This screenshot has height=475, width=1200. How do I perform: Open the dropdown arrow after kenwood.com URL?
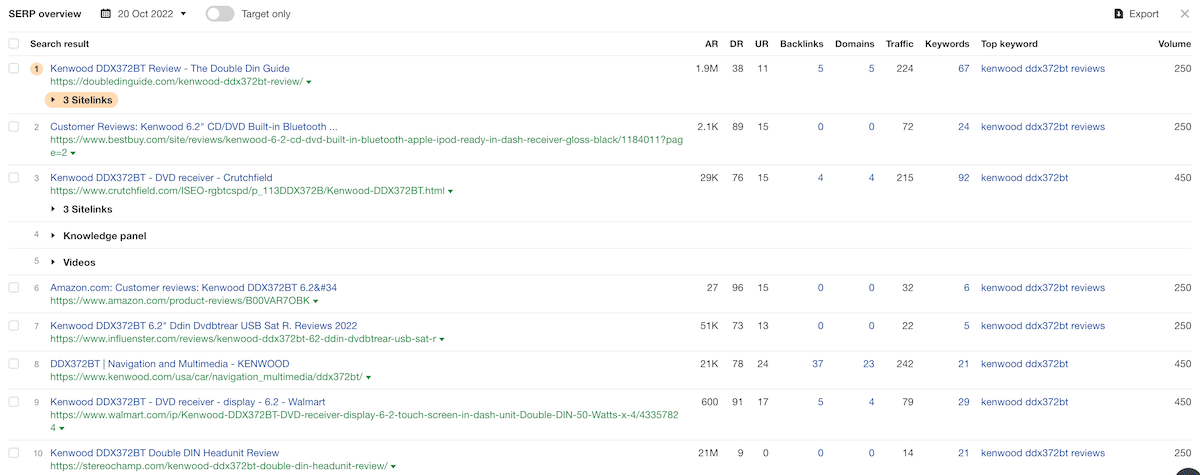click(x=368, y=378)
